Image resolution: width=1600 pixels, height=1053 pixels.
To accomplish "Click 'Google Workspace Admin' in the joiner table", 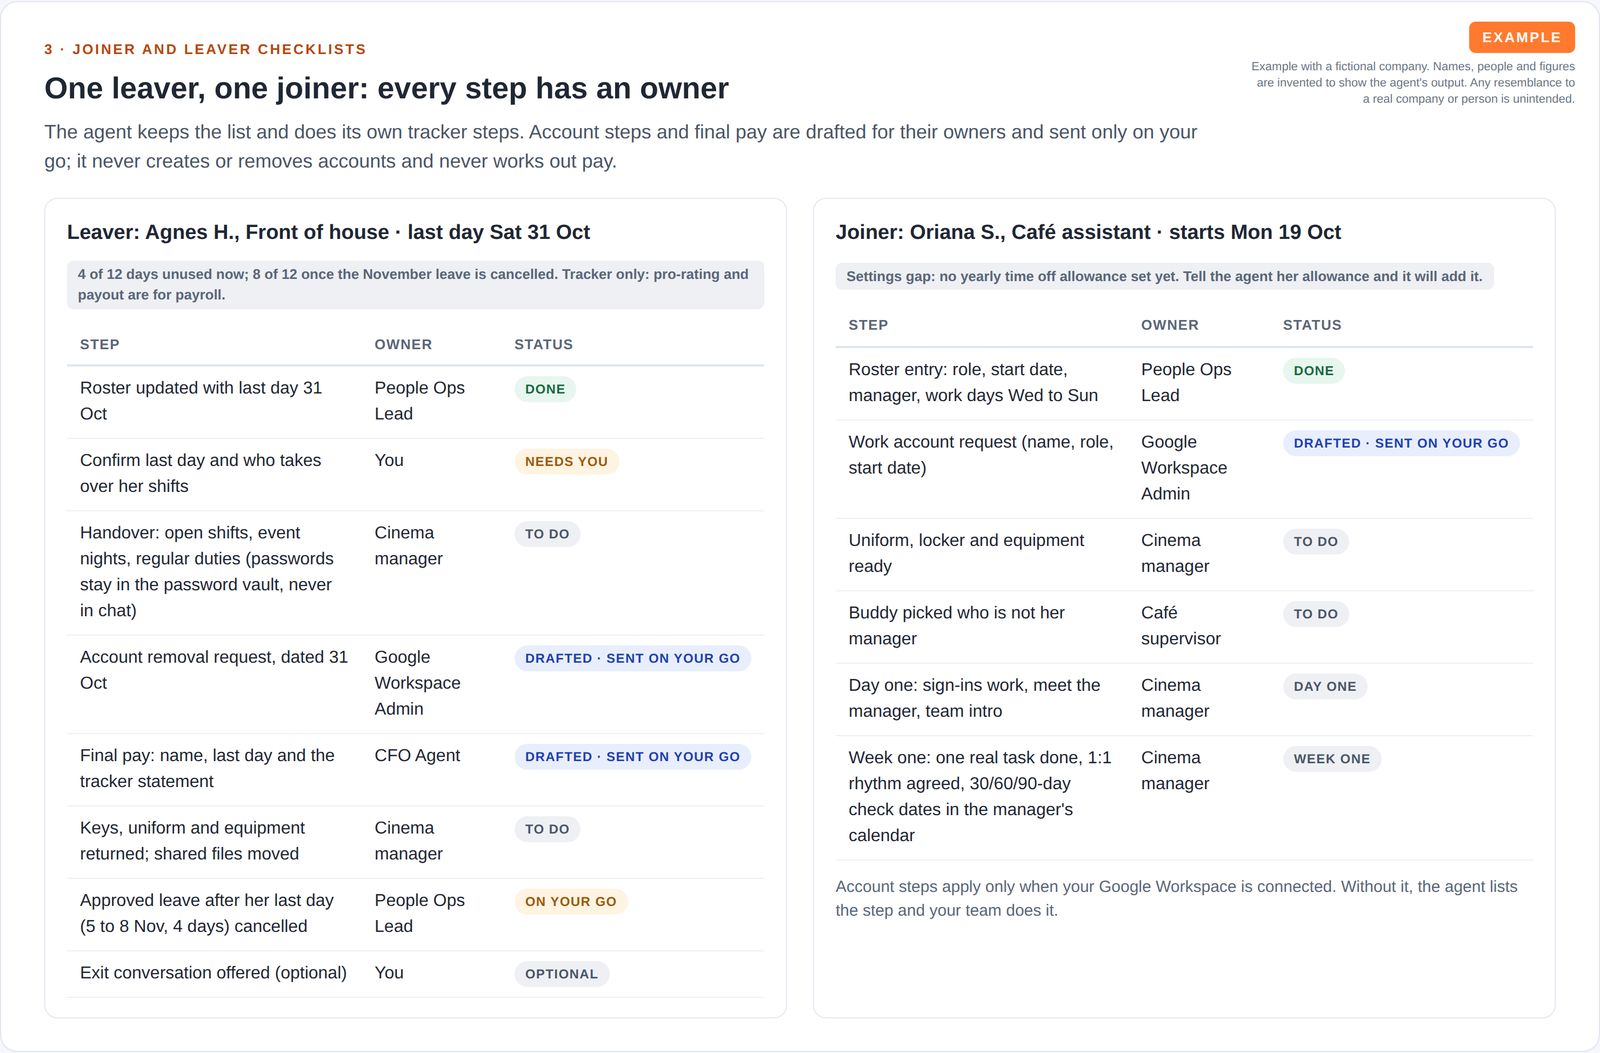I will (1184, 468).
